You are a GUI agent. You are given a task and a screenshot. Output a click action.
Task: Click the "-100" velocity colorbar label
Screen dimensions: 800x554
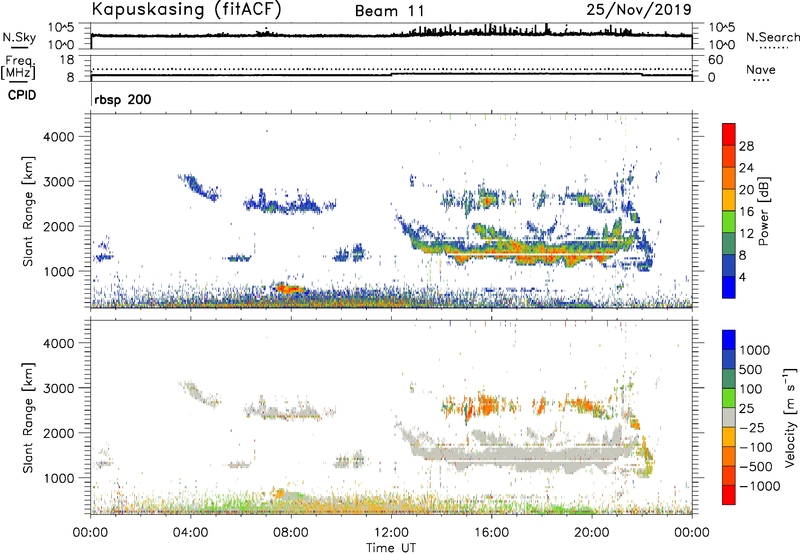(756, 447)
